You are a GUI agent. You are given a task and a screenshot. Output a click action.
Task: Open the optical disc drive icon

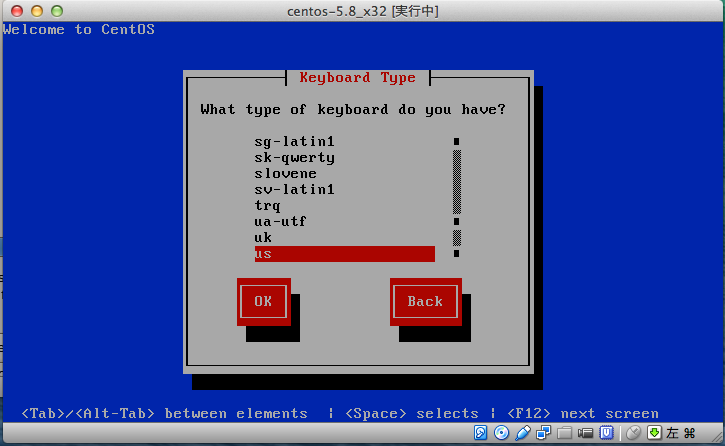tap(501, 433)
